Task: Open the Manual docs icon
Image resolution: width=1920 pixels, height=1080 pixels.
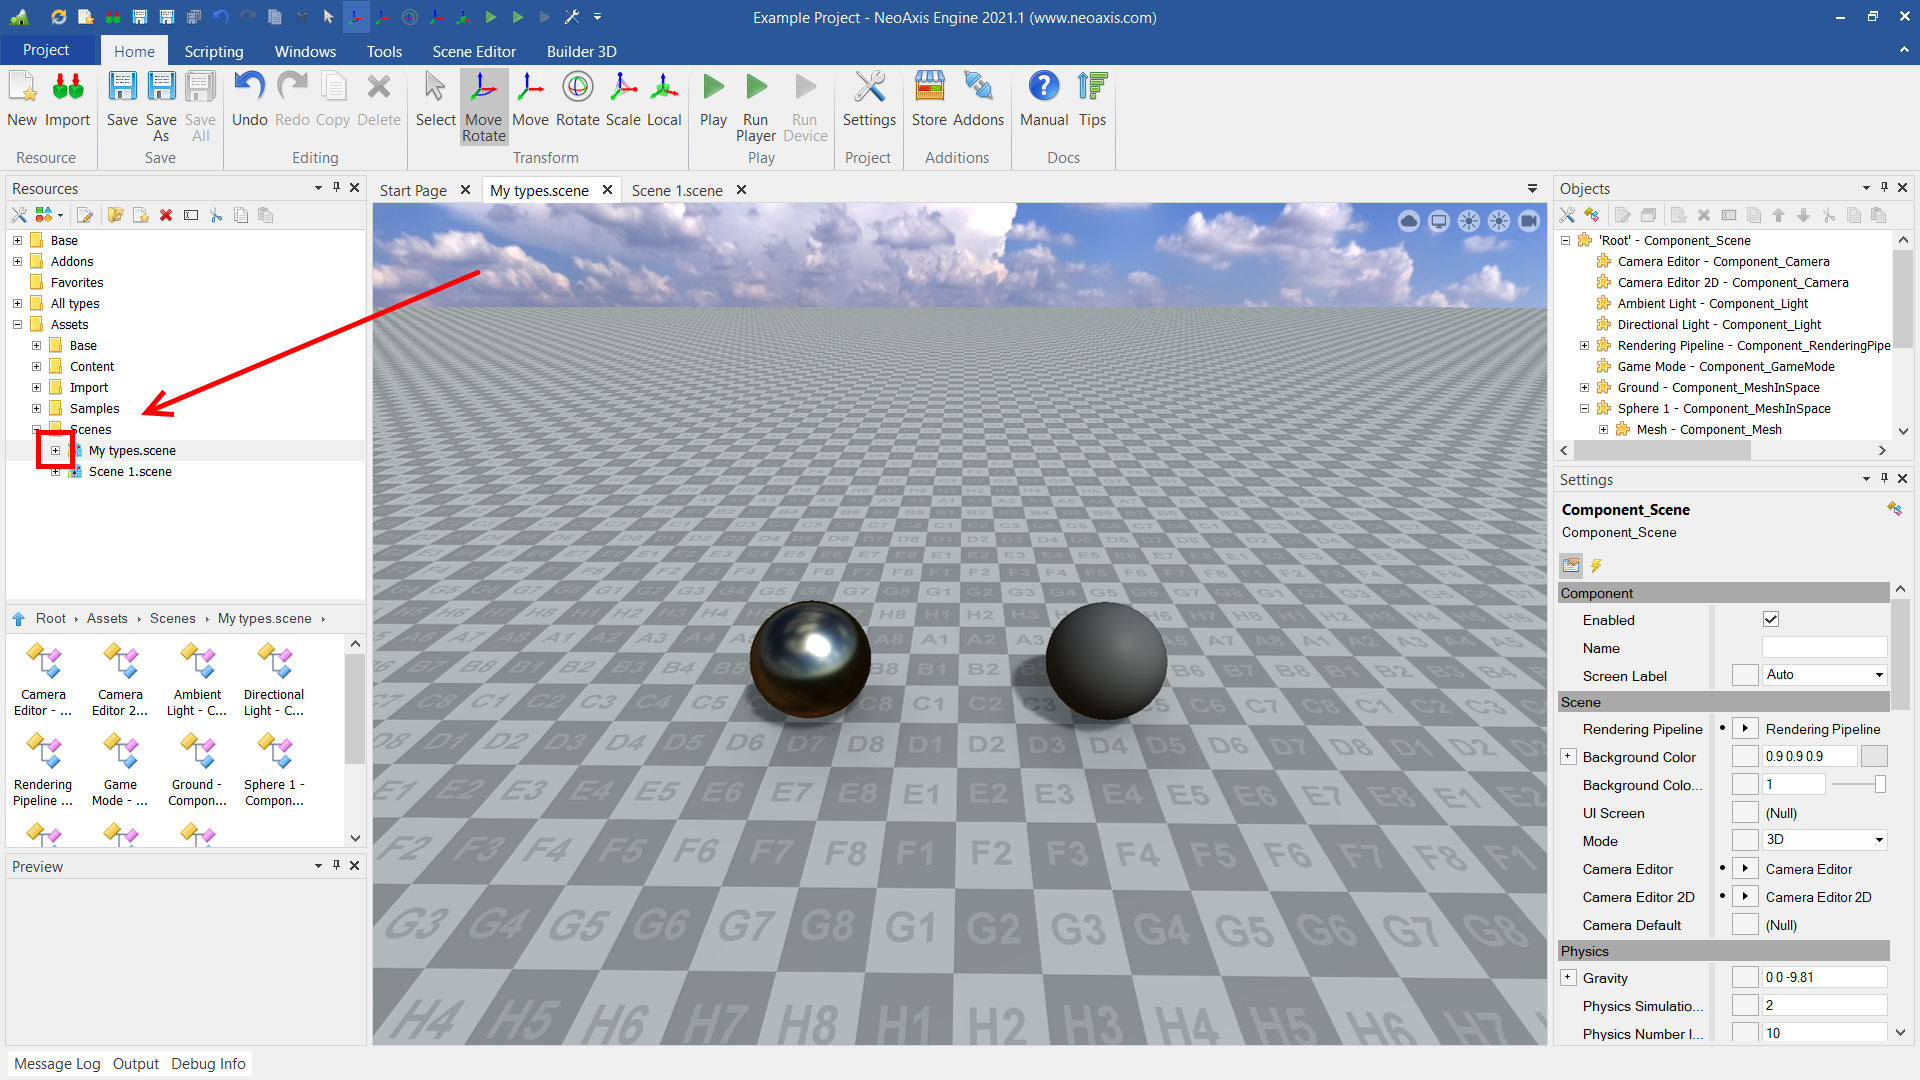Action: click(1043, 99)
